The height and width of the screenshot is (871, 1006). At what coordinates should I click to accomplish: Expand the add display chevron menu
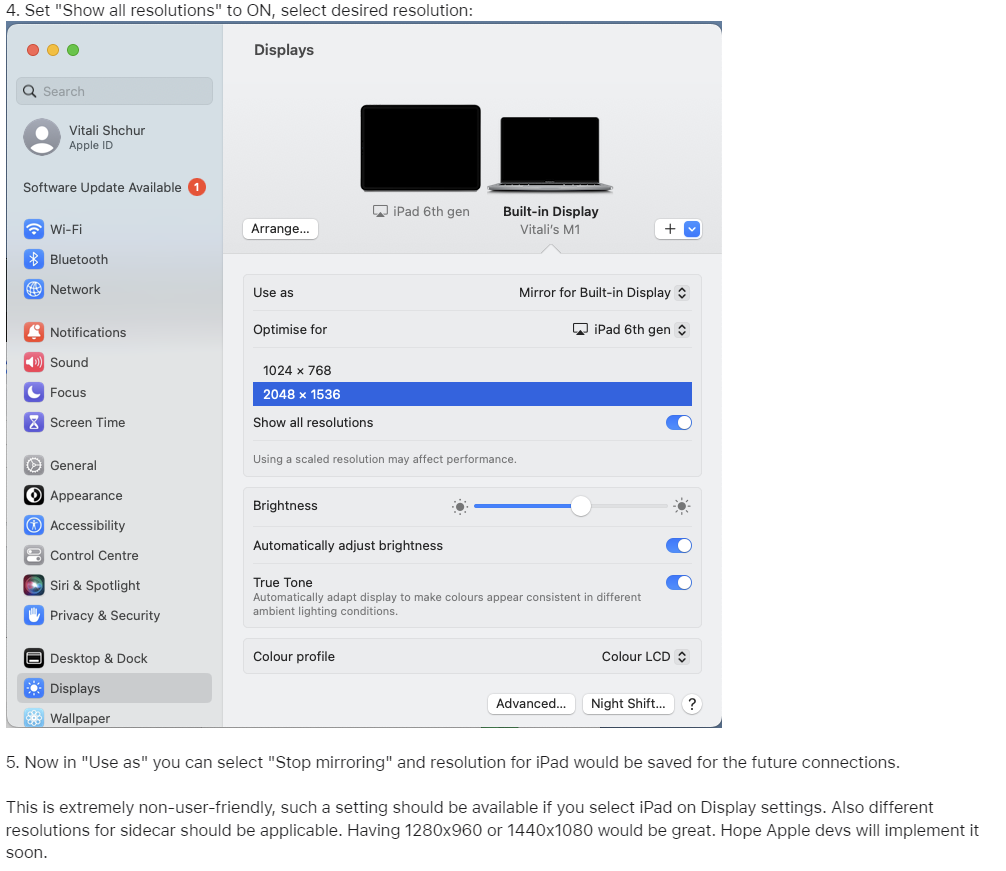692,229
